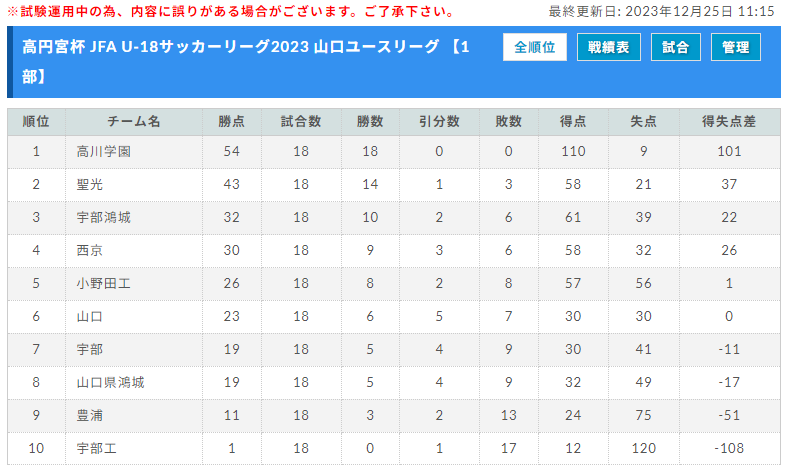Select the 豊浦 team row

pos(394,416)
